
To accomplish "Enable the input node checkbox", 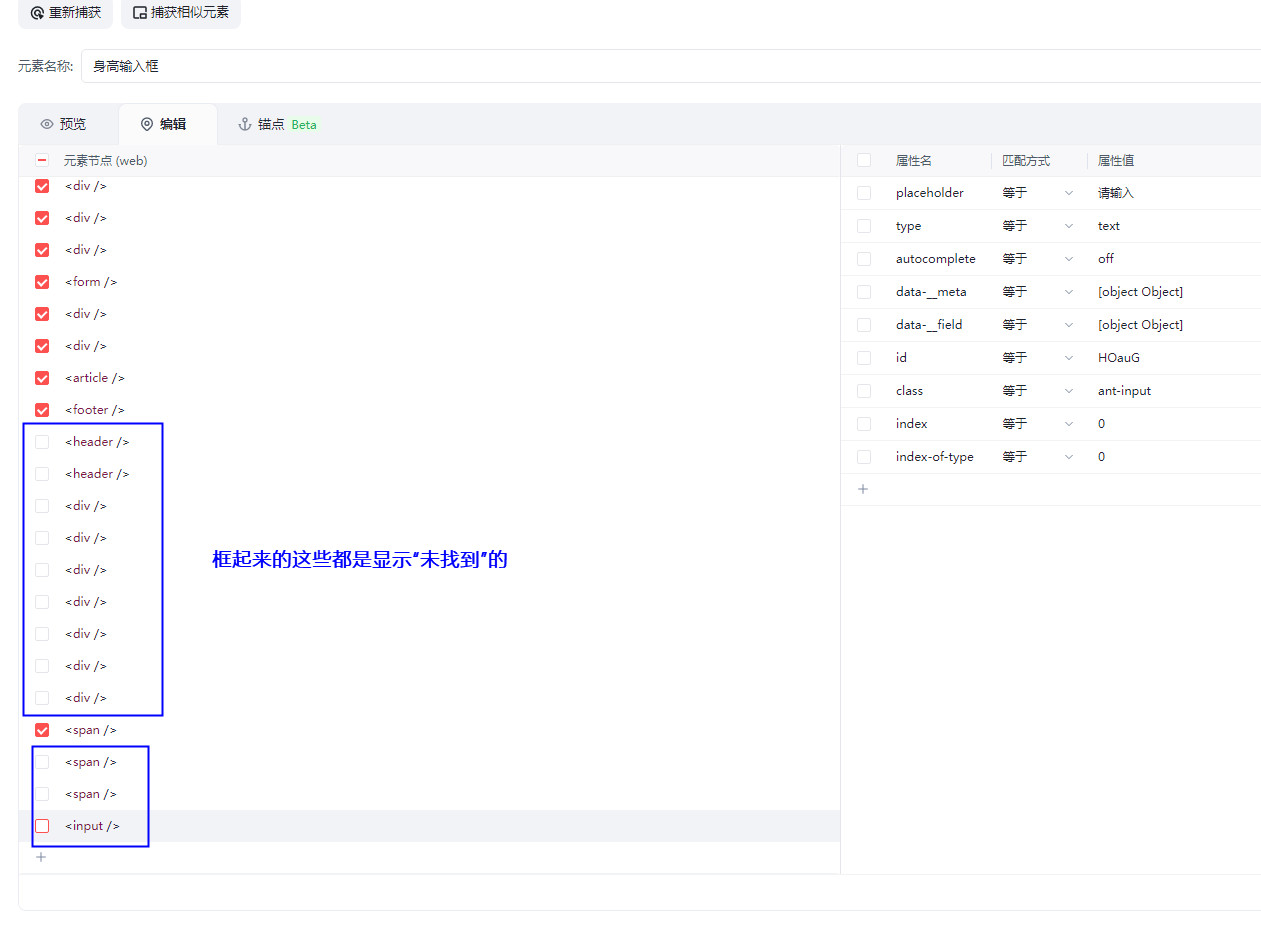I will pyautogui.click(x=42, y=826).
